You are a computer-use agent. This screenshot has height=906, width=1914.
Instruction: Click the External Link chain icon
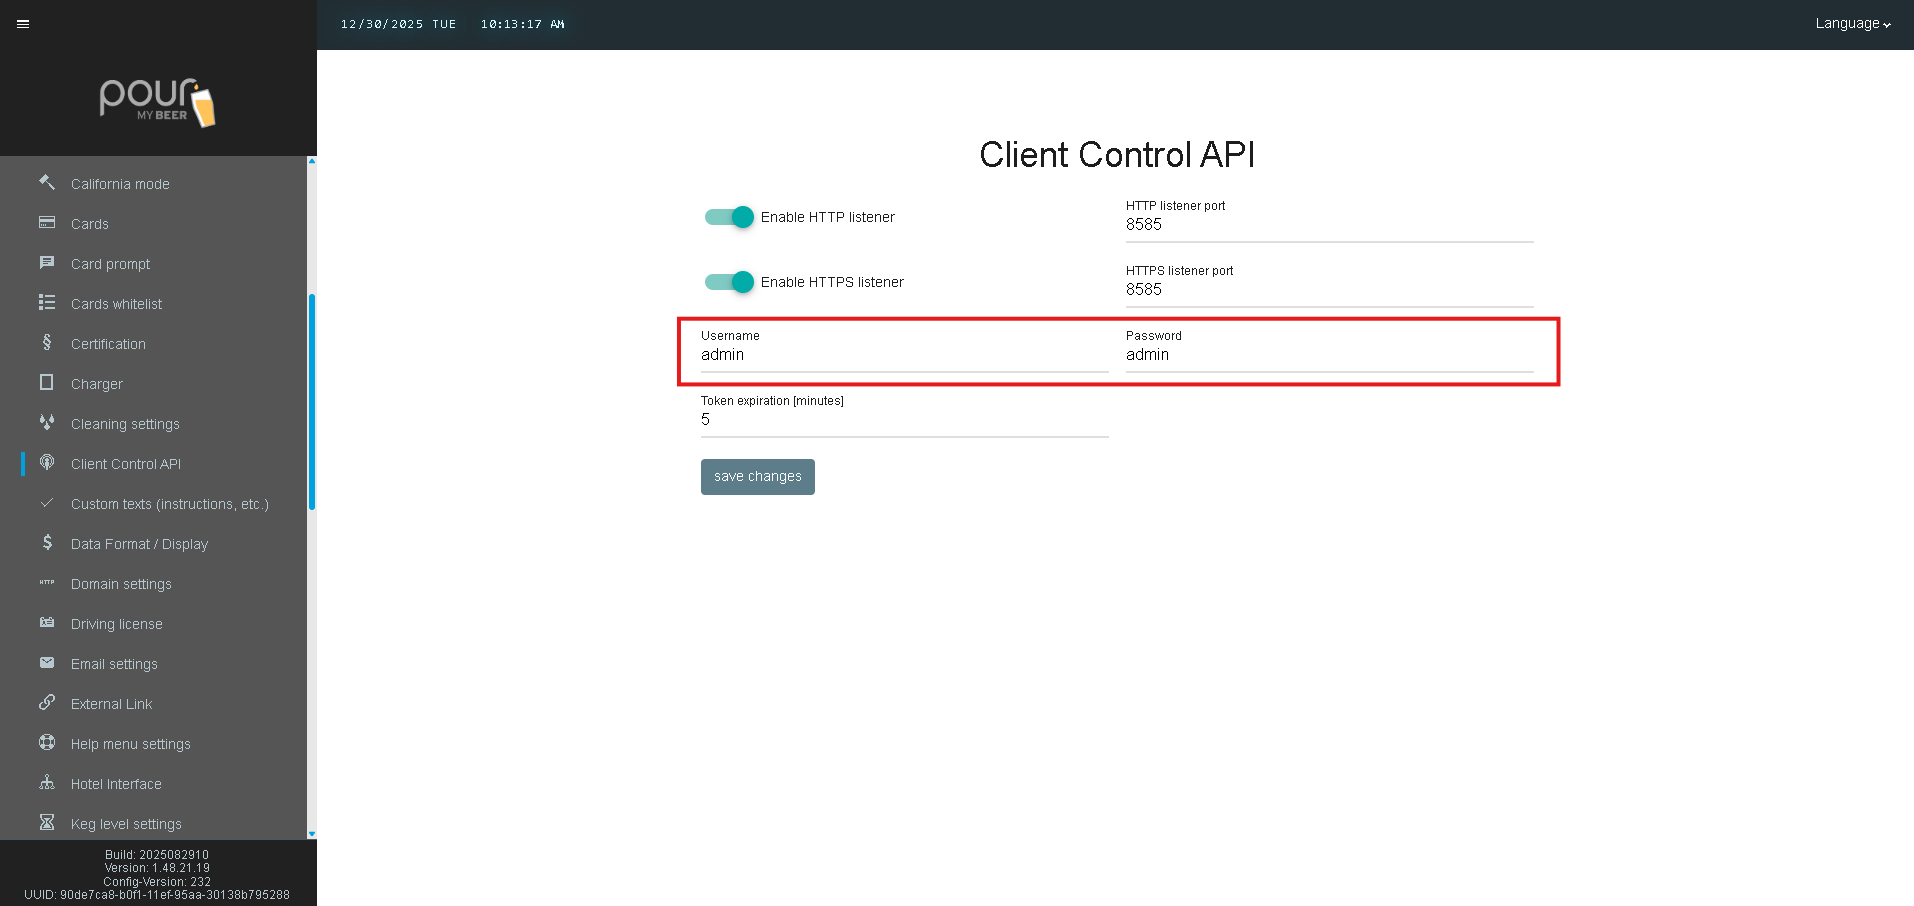point(47,703)
